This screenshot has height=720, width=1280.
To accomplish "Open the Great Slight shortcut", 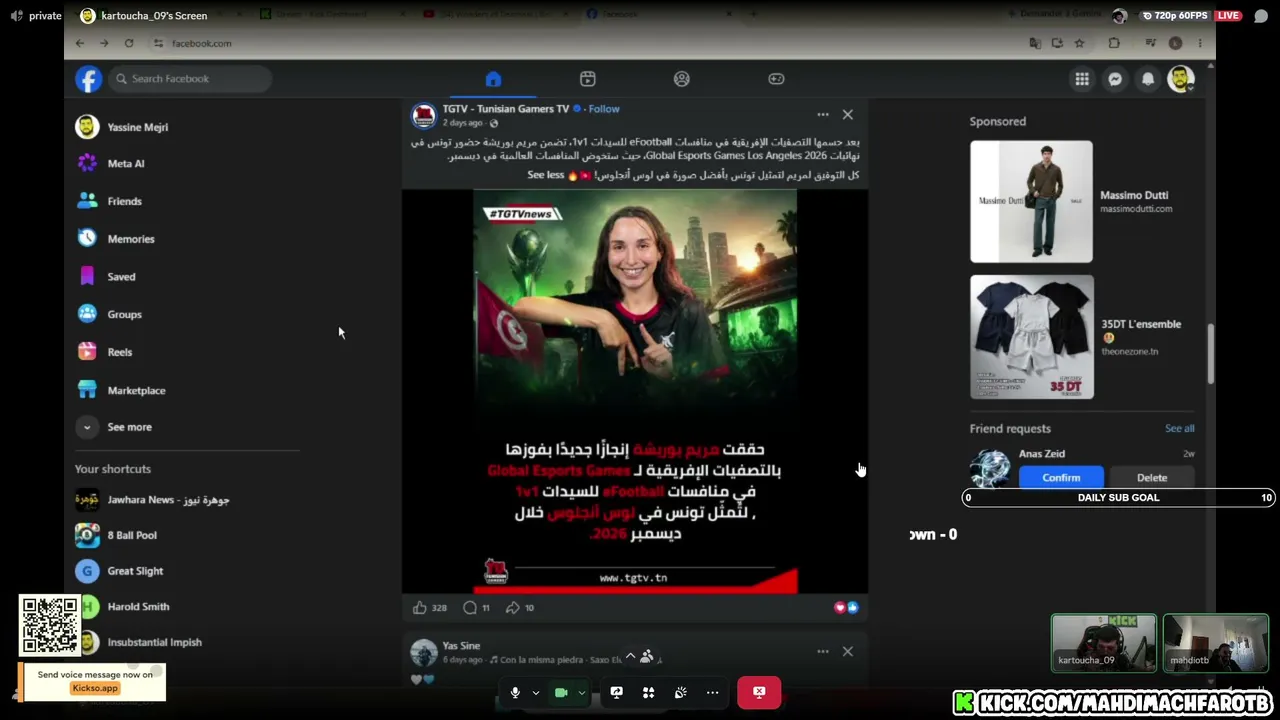I will click(x=120, y=571).
